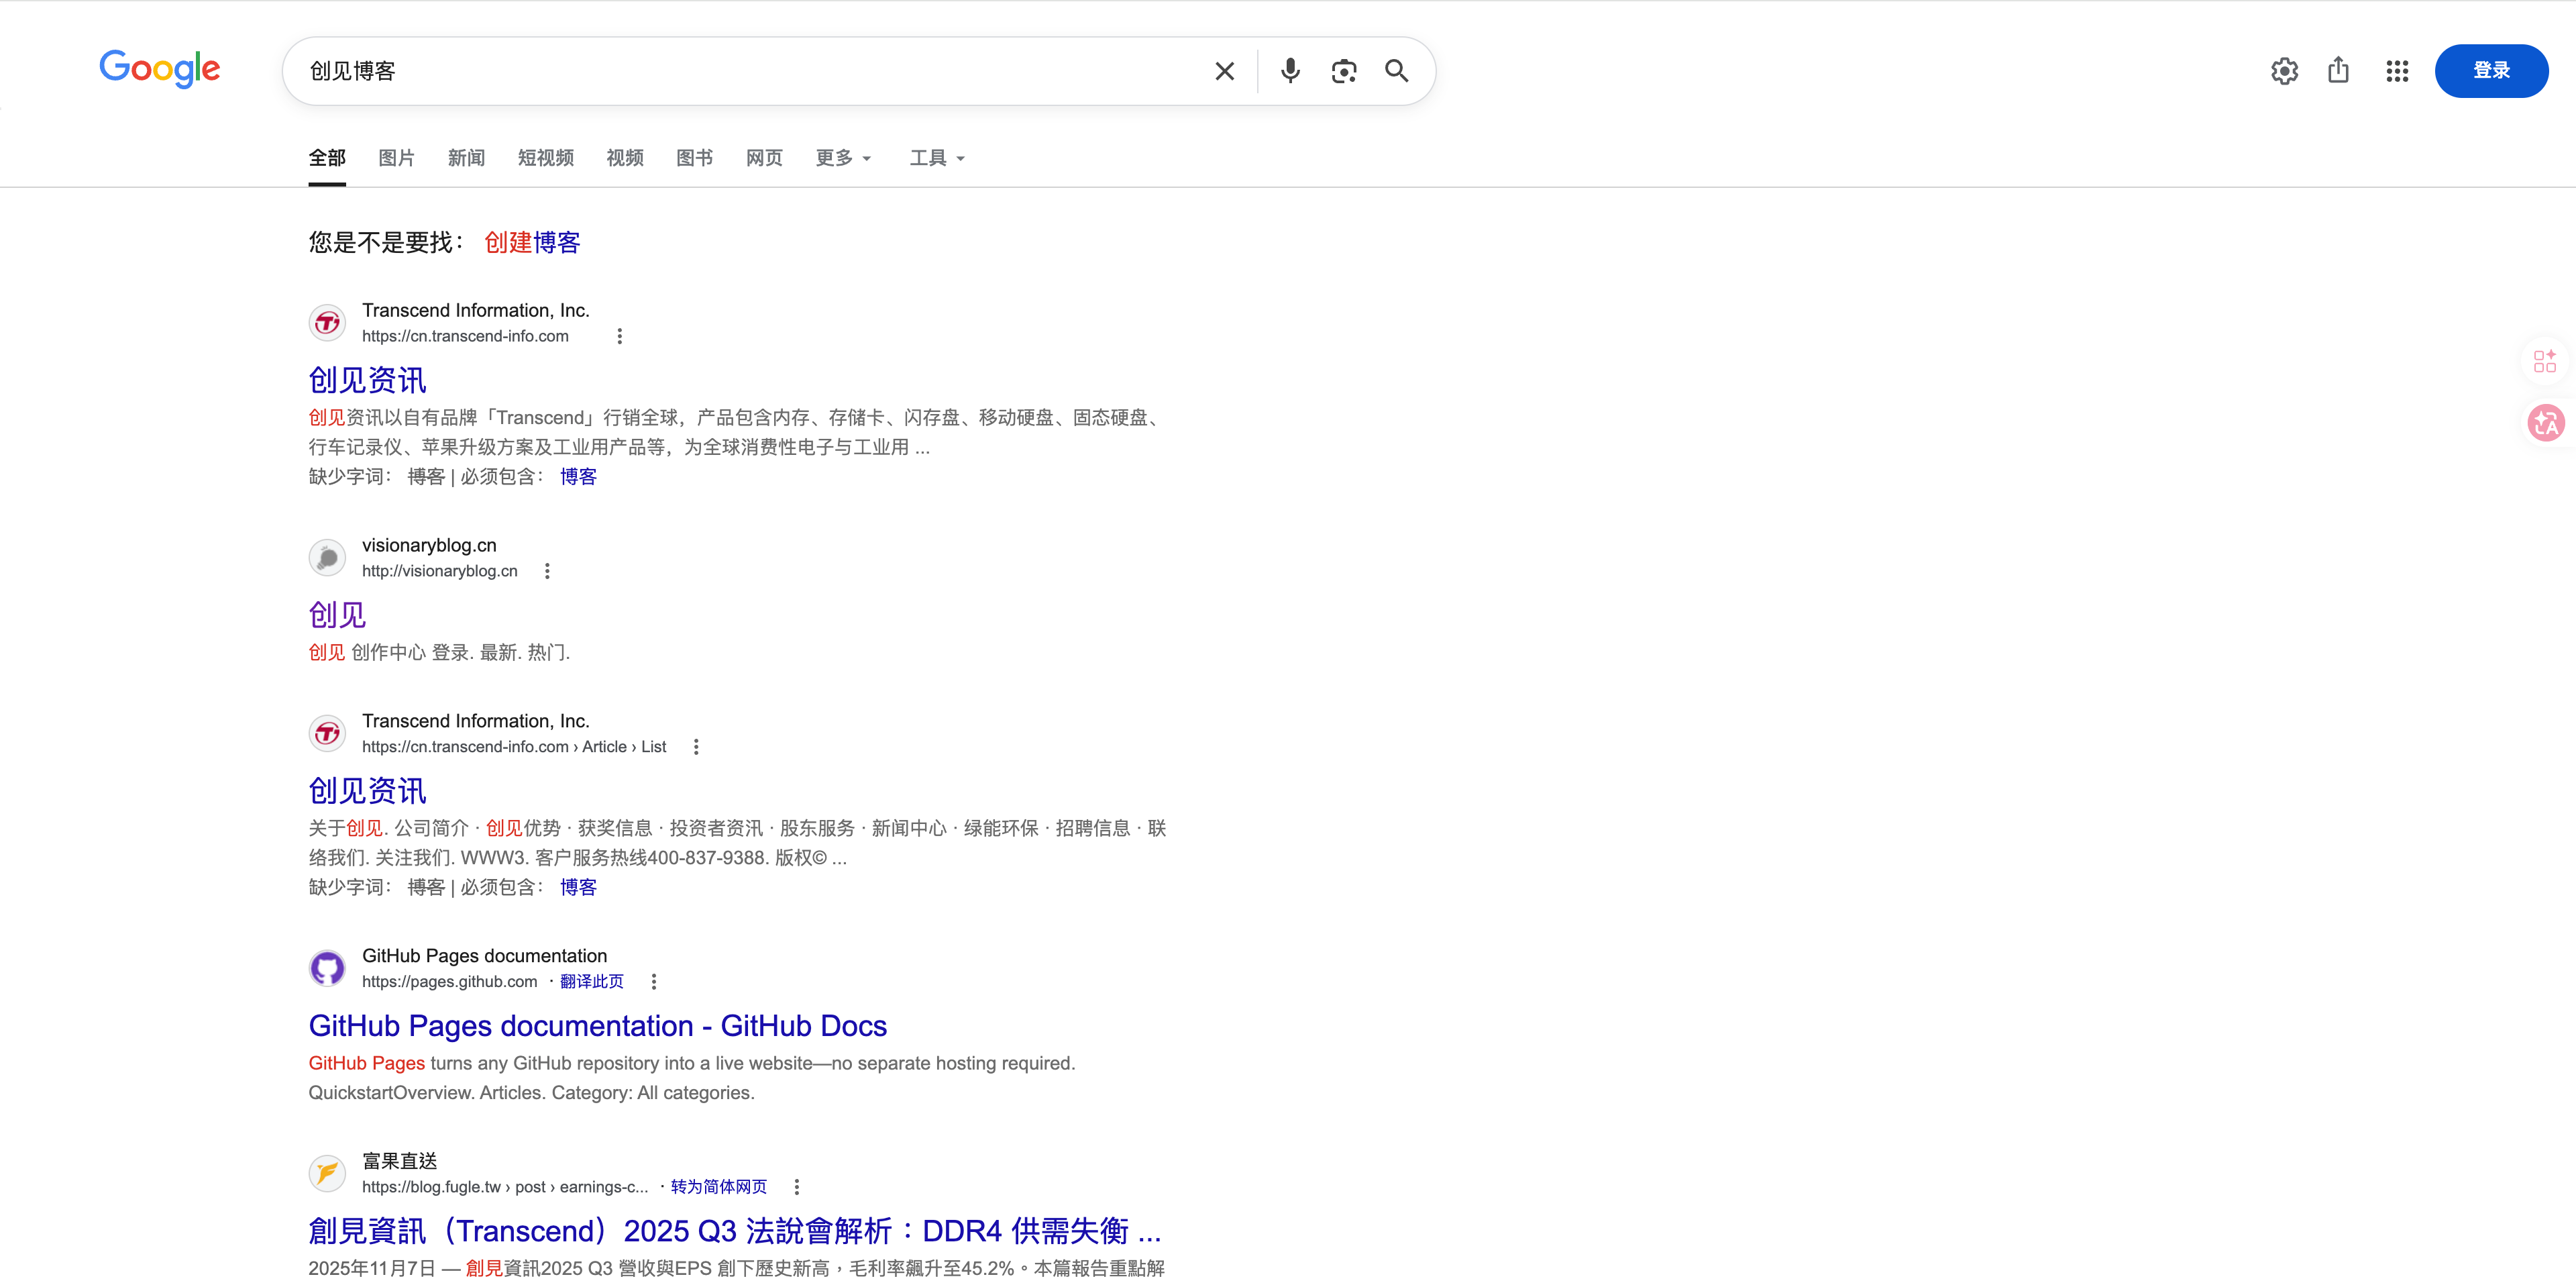Expand the 工具 dropdown

pos(937,158)
